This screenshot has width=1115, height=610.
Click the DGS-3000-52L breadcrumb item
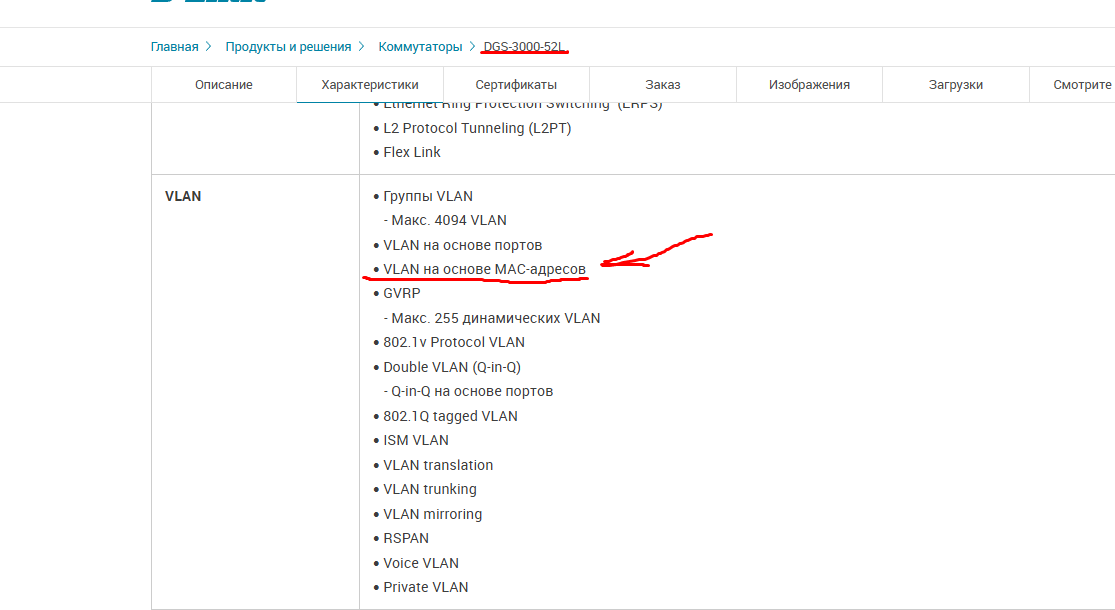[524, 47]
